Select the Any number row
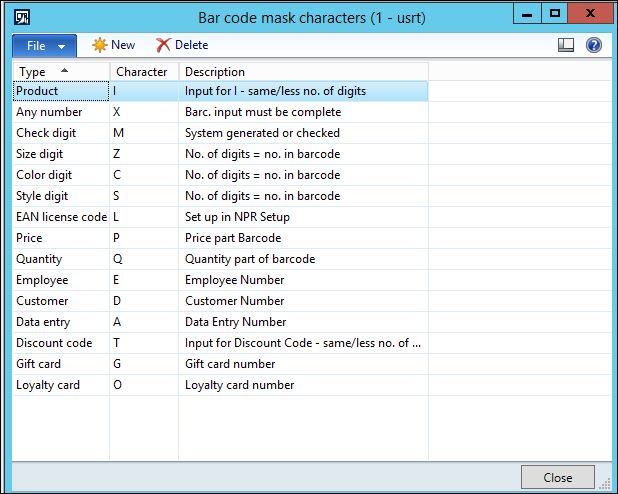Viewport: 618px width, 494px height. click(220, 112)
